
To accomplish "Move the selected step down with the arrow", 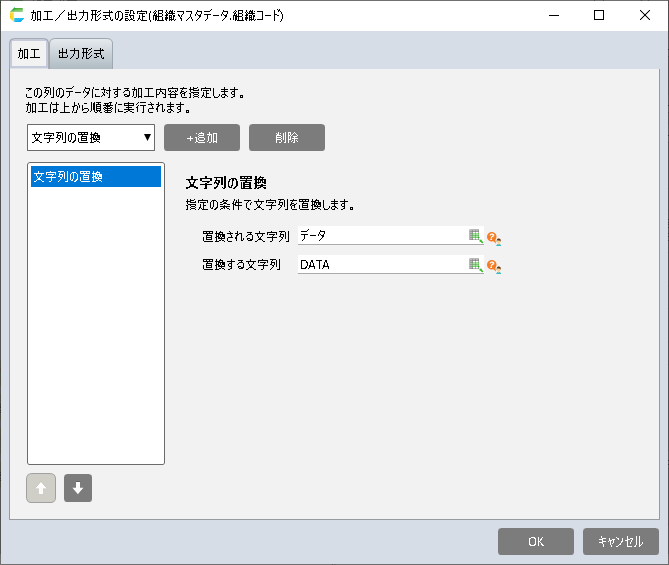I will 78,488.
